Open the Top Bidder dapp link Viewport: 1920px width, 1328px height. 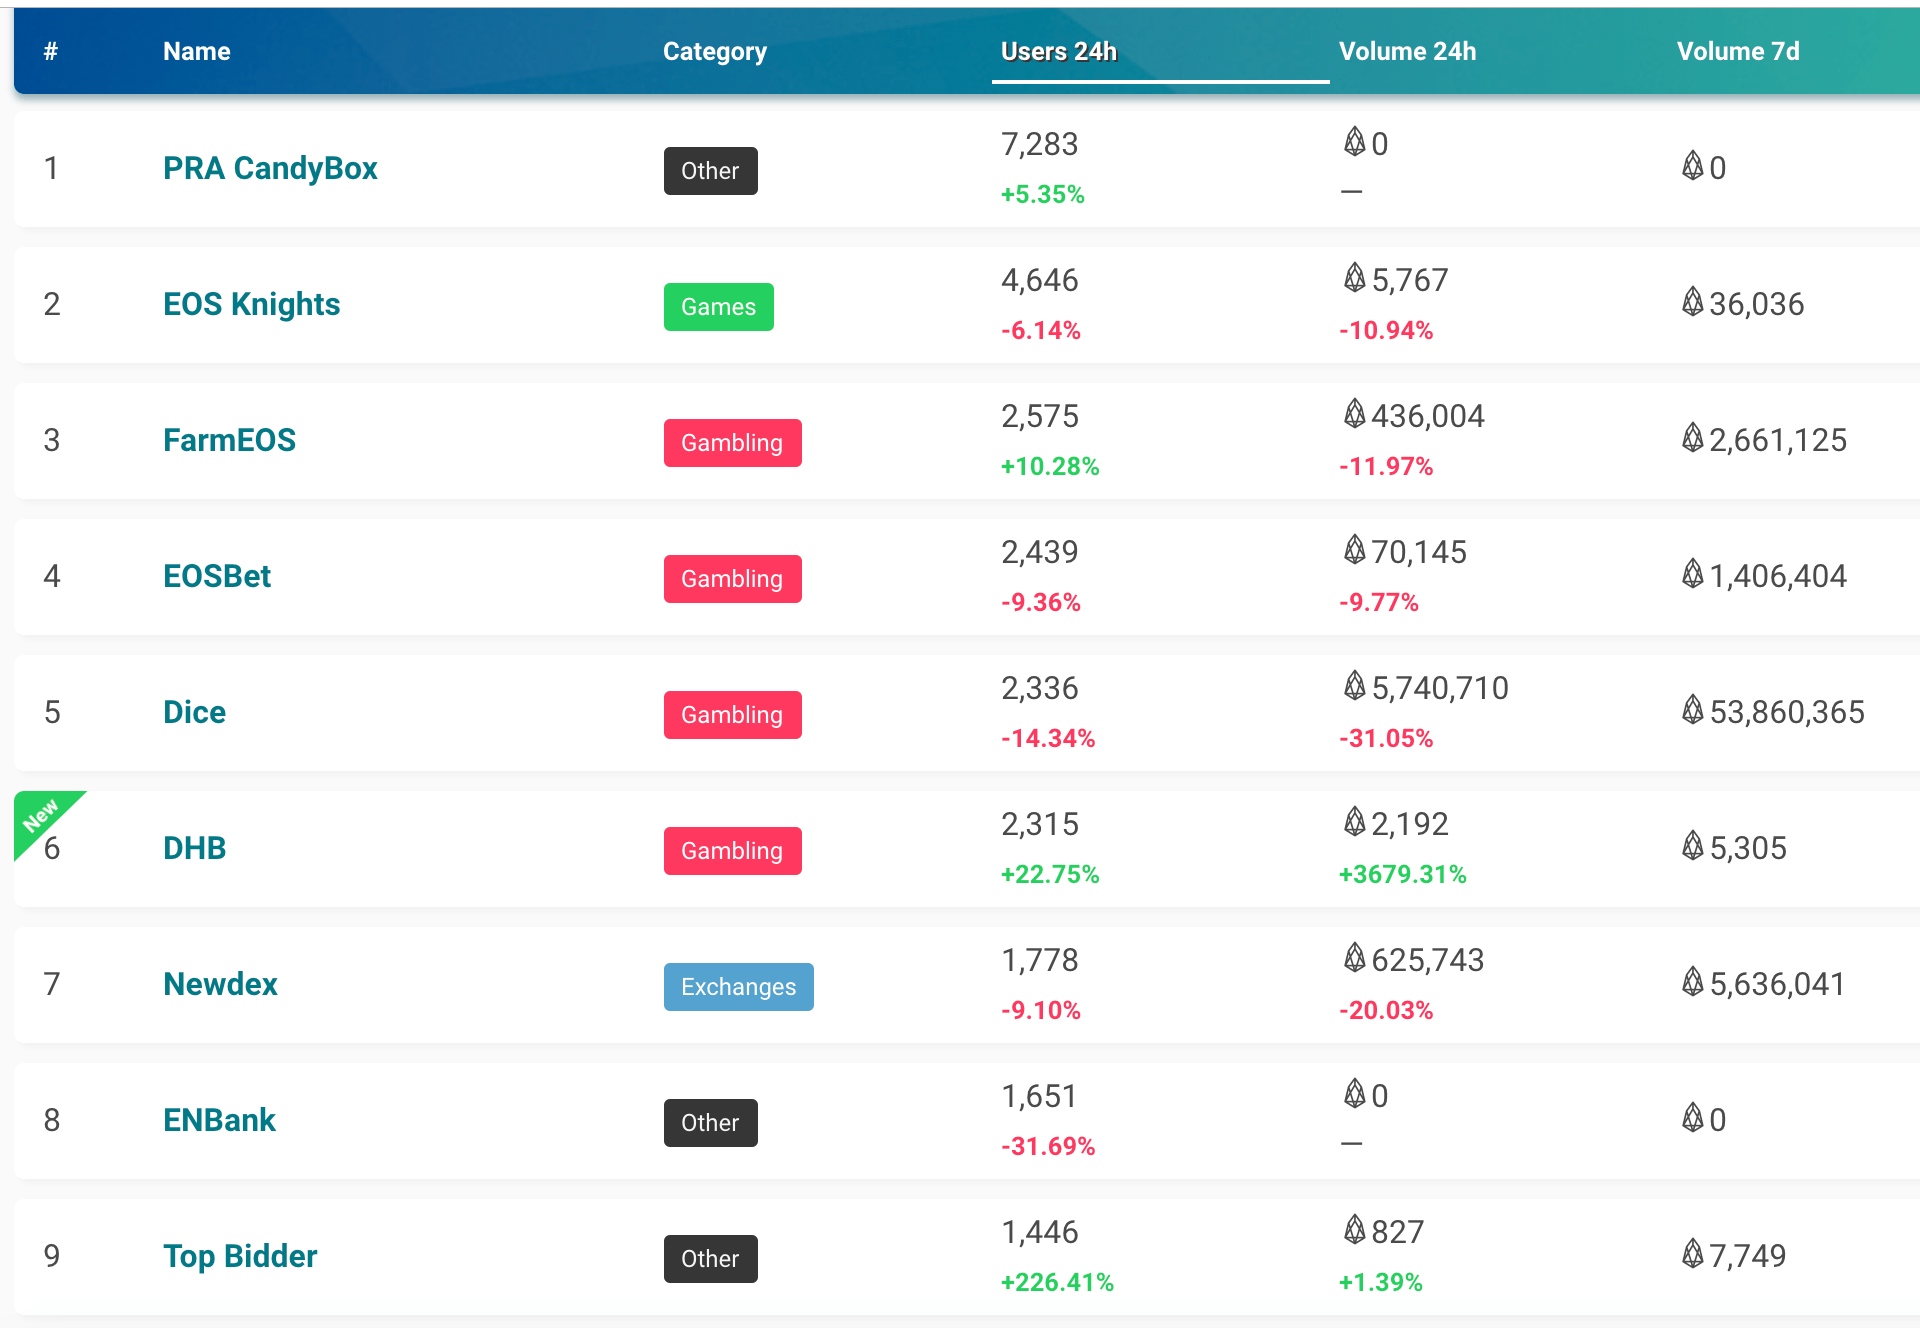(240, 1256)
